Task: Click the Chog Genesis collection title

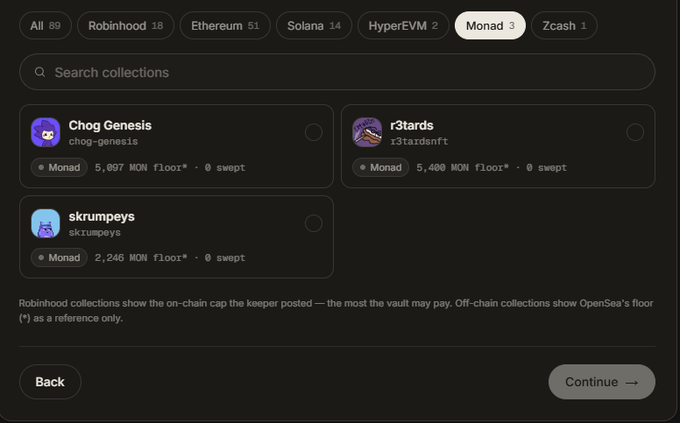Action: tap(110, 125)
